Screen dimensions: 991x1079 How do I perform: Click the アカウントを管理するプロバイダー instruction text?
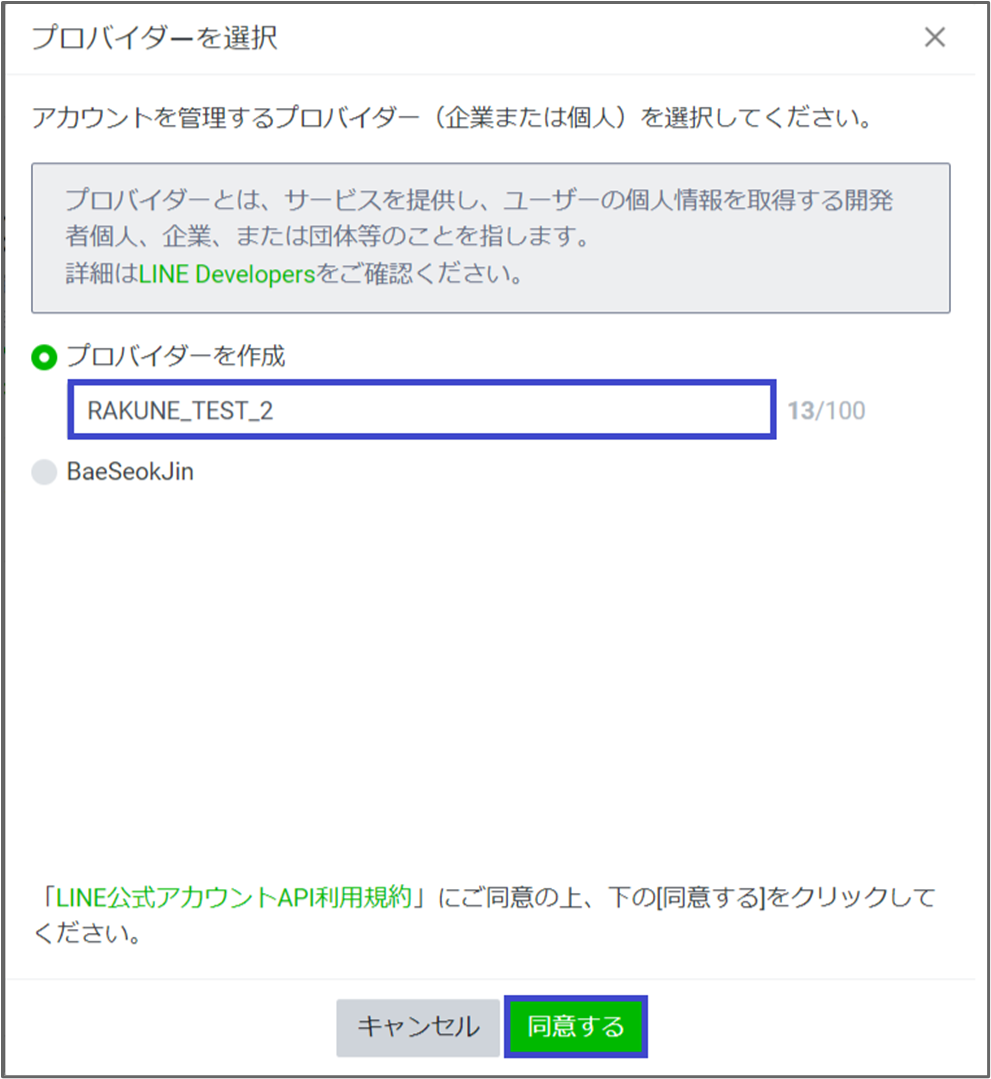coord(452,118)
